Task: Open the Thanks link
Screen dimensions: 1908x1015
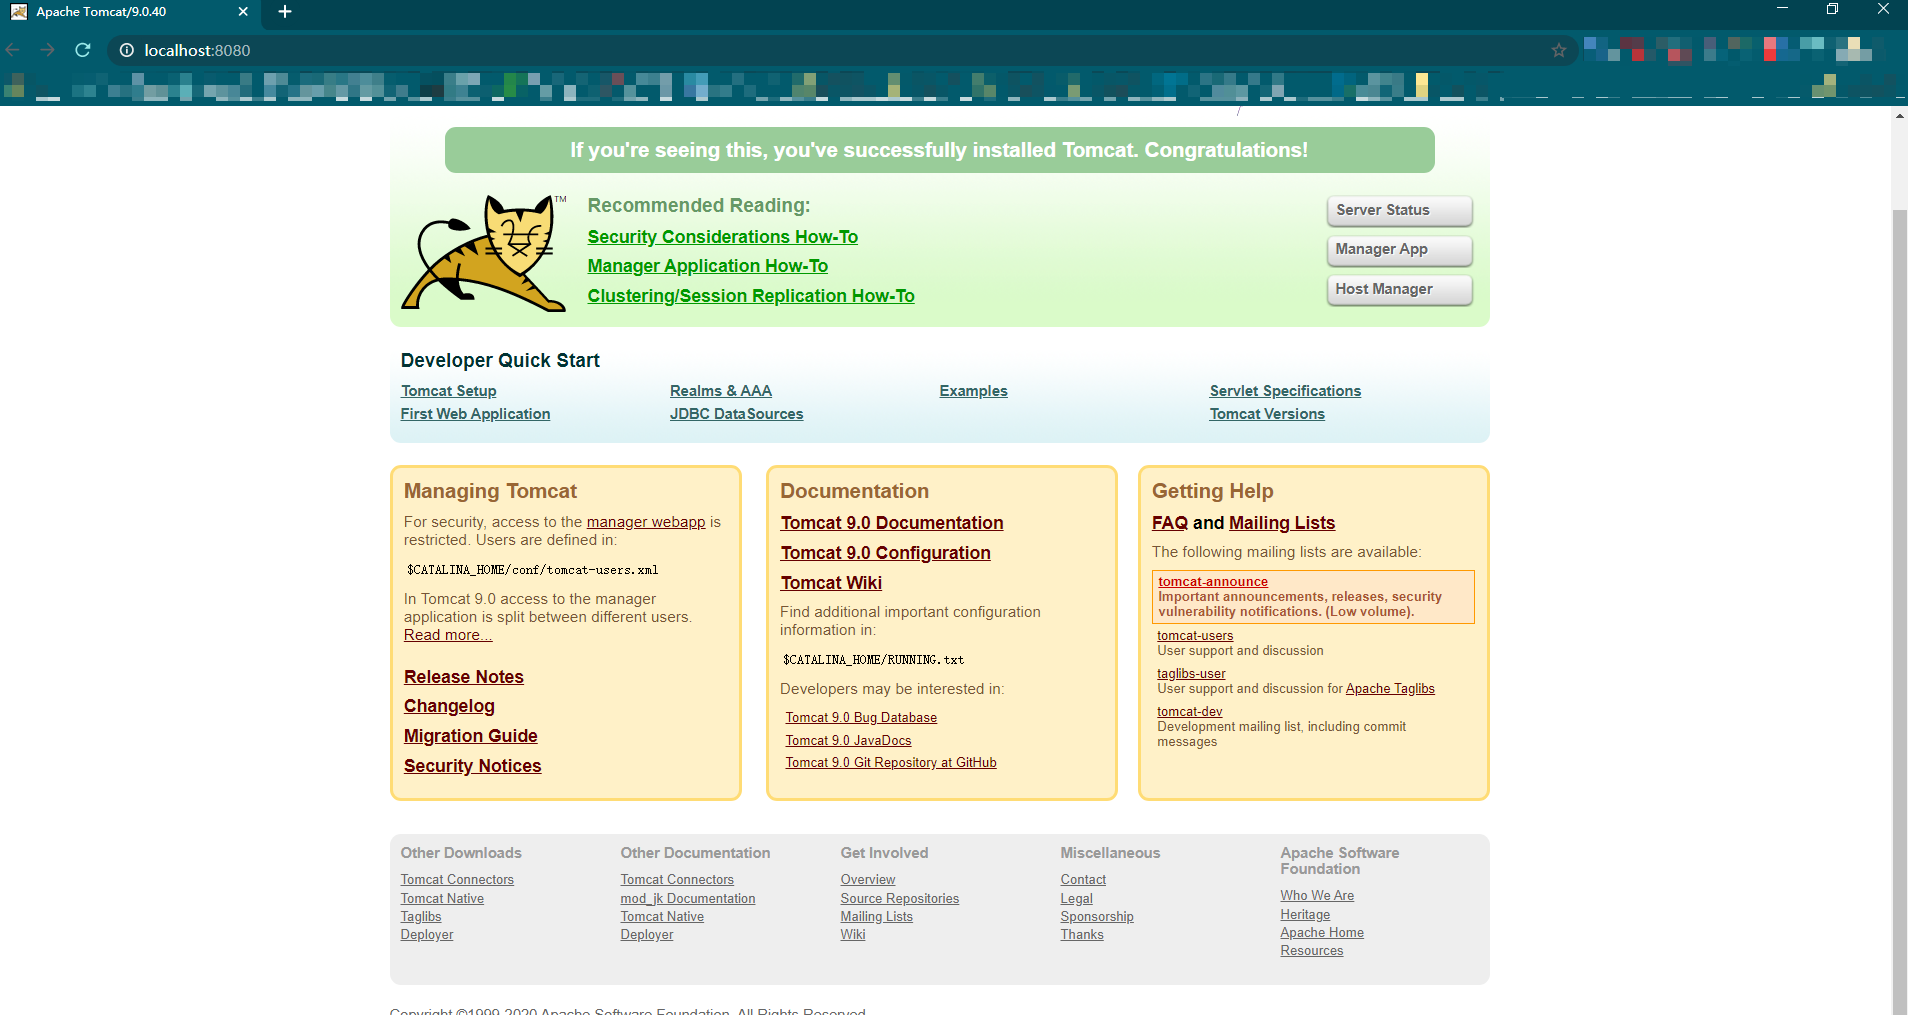Action: (1082, 935)
